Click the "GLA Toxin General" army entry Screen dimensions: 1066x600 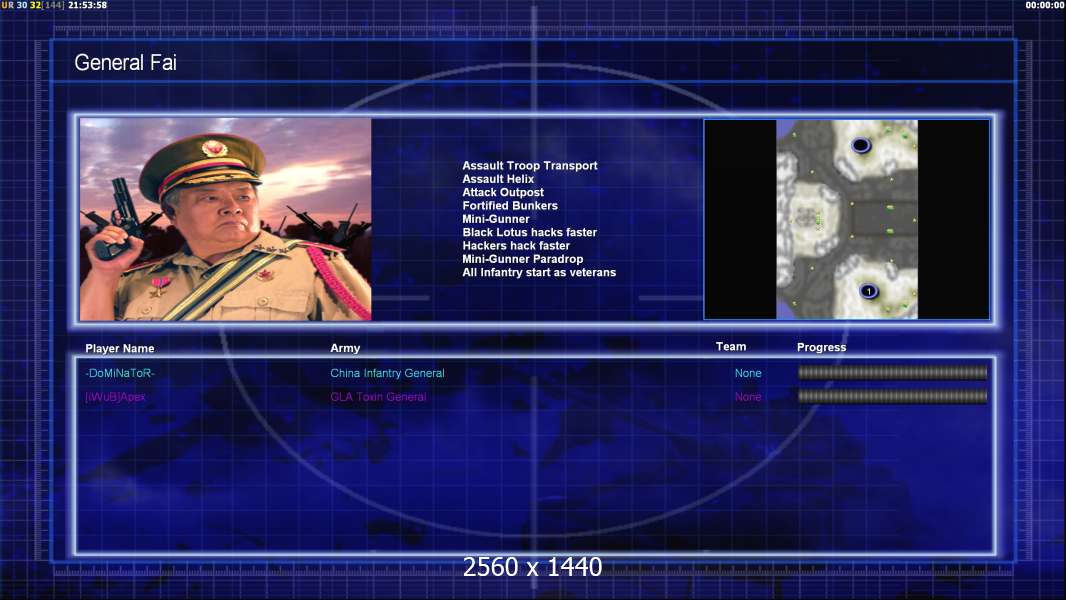tap(378, 397)
